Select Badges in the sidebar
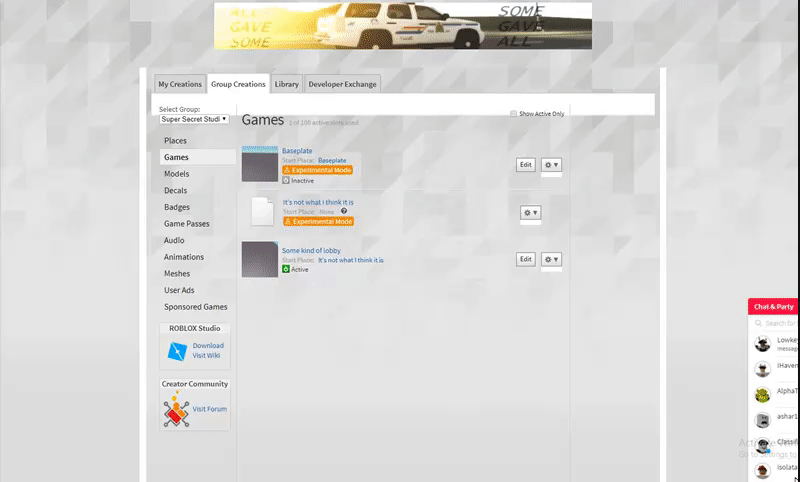The width and height of the screenshot is (800, 482). [177, 207]
